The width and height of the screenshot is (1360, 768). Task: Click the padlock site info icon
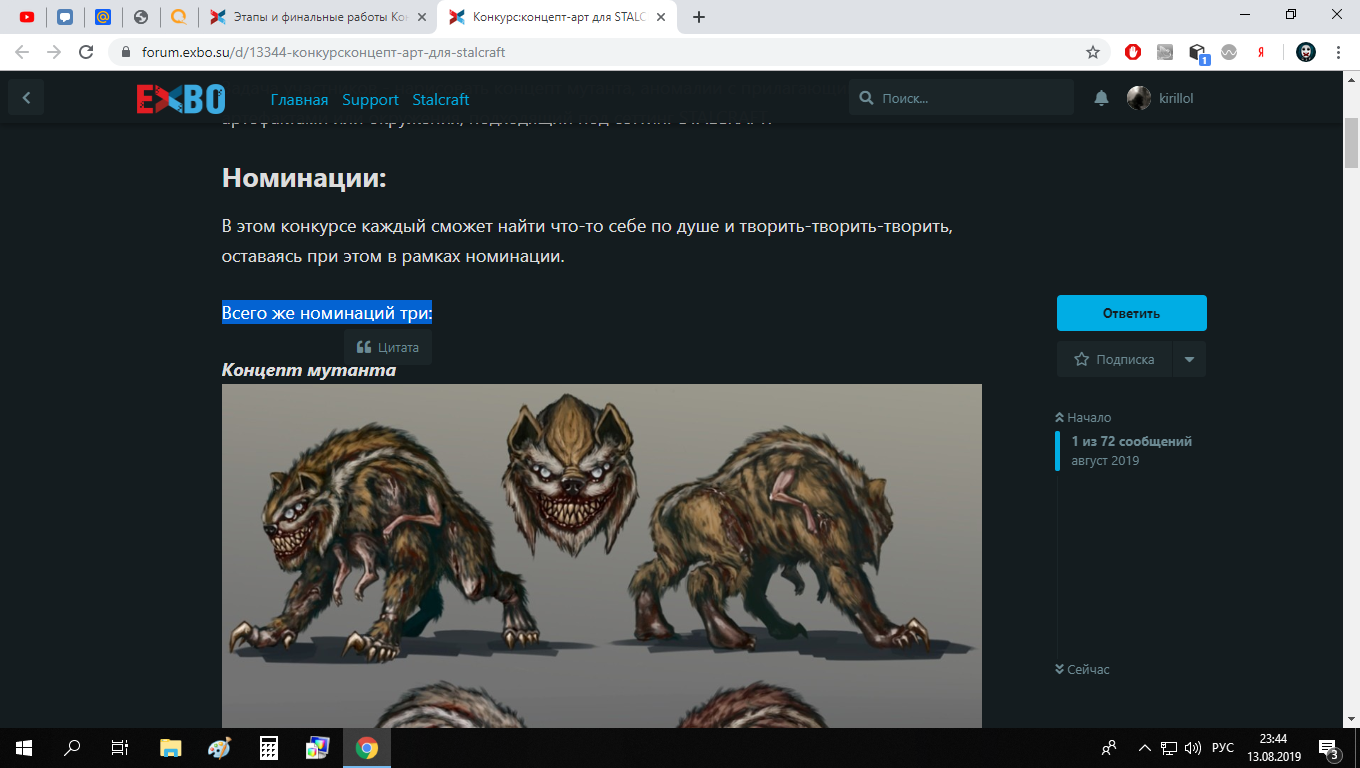pos(125,52)
